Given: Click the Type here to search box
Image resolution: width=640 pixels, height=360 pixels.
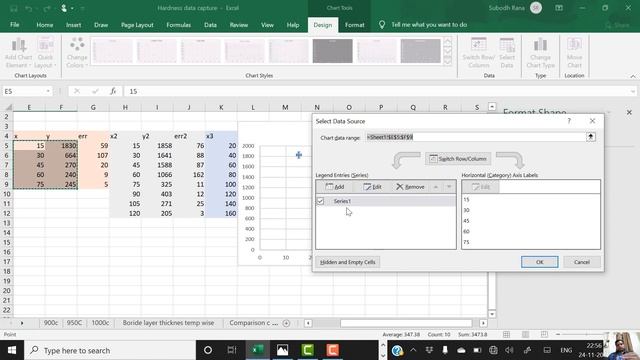Looking at the screenshot, I should coord(110,350).
